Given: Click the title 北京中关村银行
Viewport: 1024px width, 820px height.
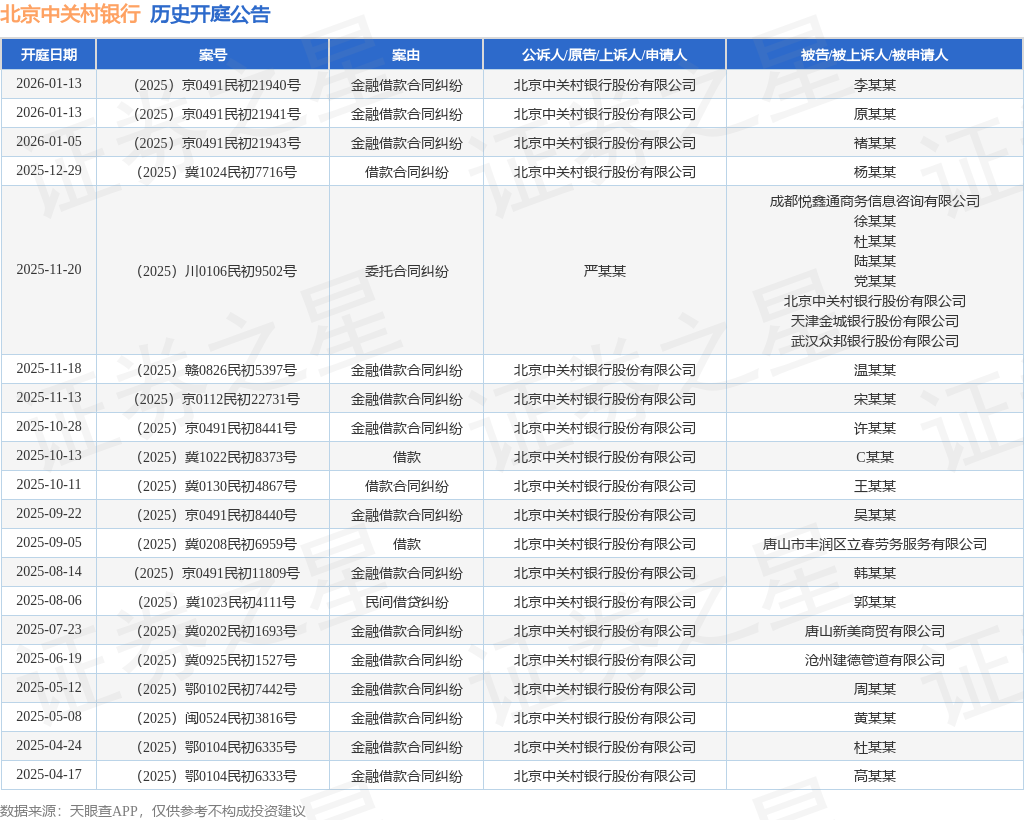Looking at the screenshot, I should click(x=71, y=14).
